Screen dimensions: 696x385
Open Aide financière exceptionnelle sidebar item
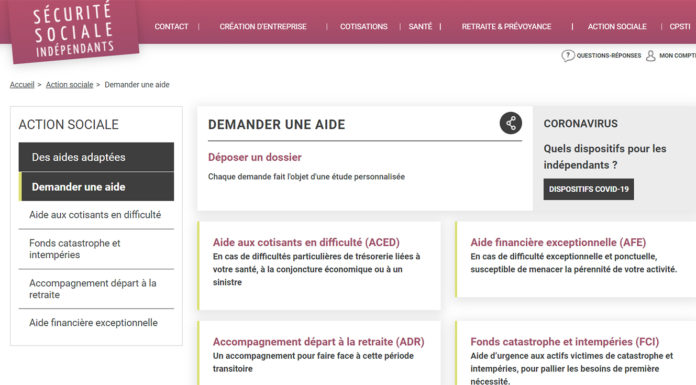pyautogui.click(x=96, y=323)
